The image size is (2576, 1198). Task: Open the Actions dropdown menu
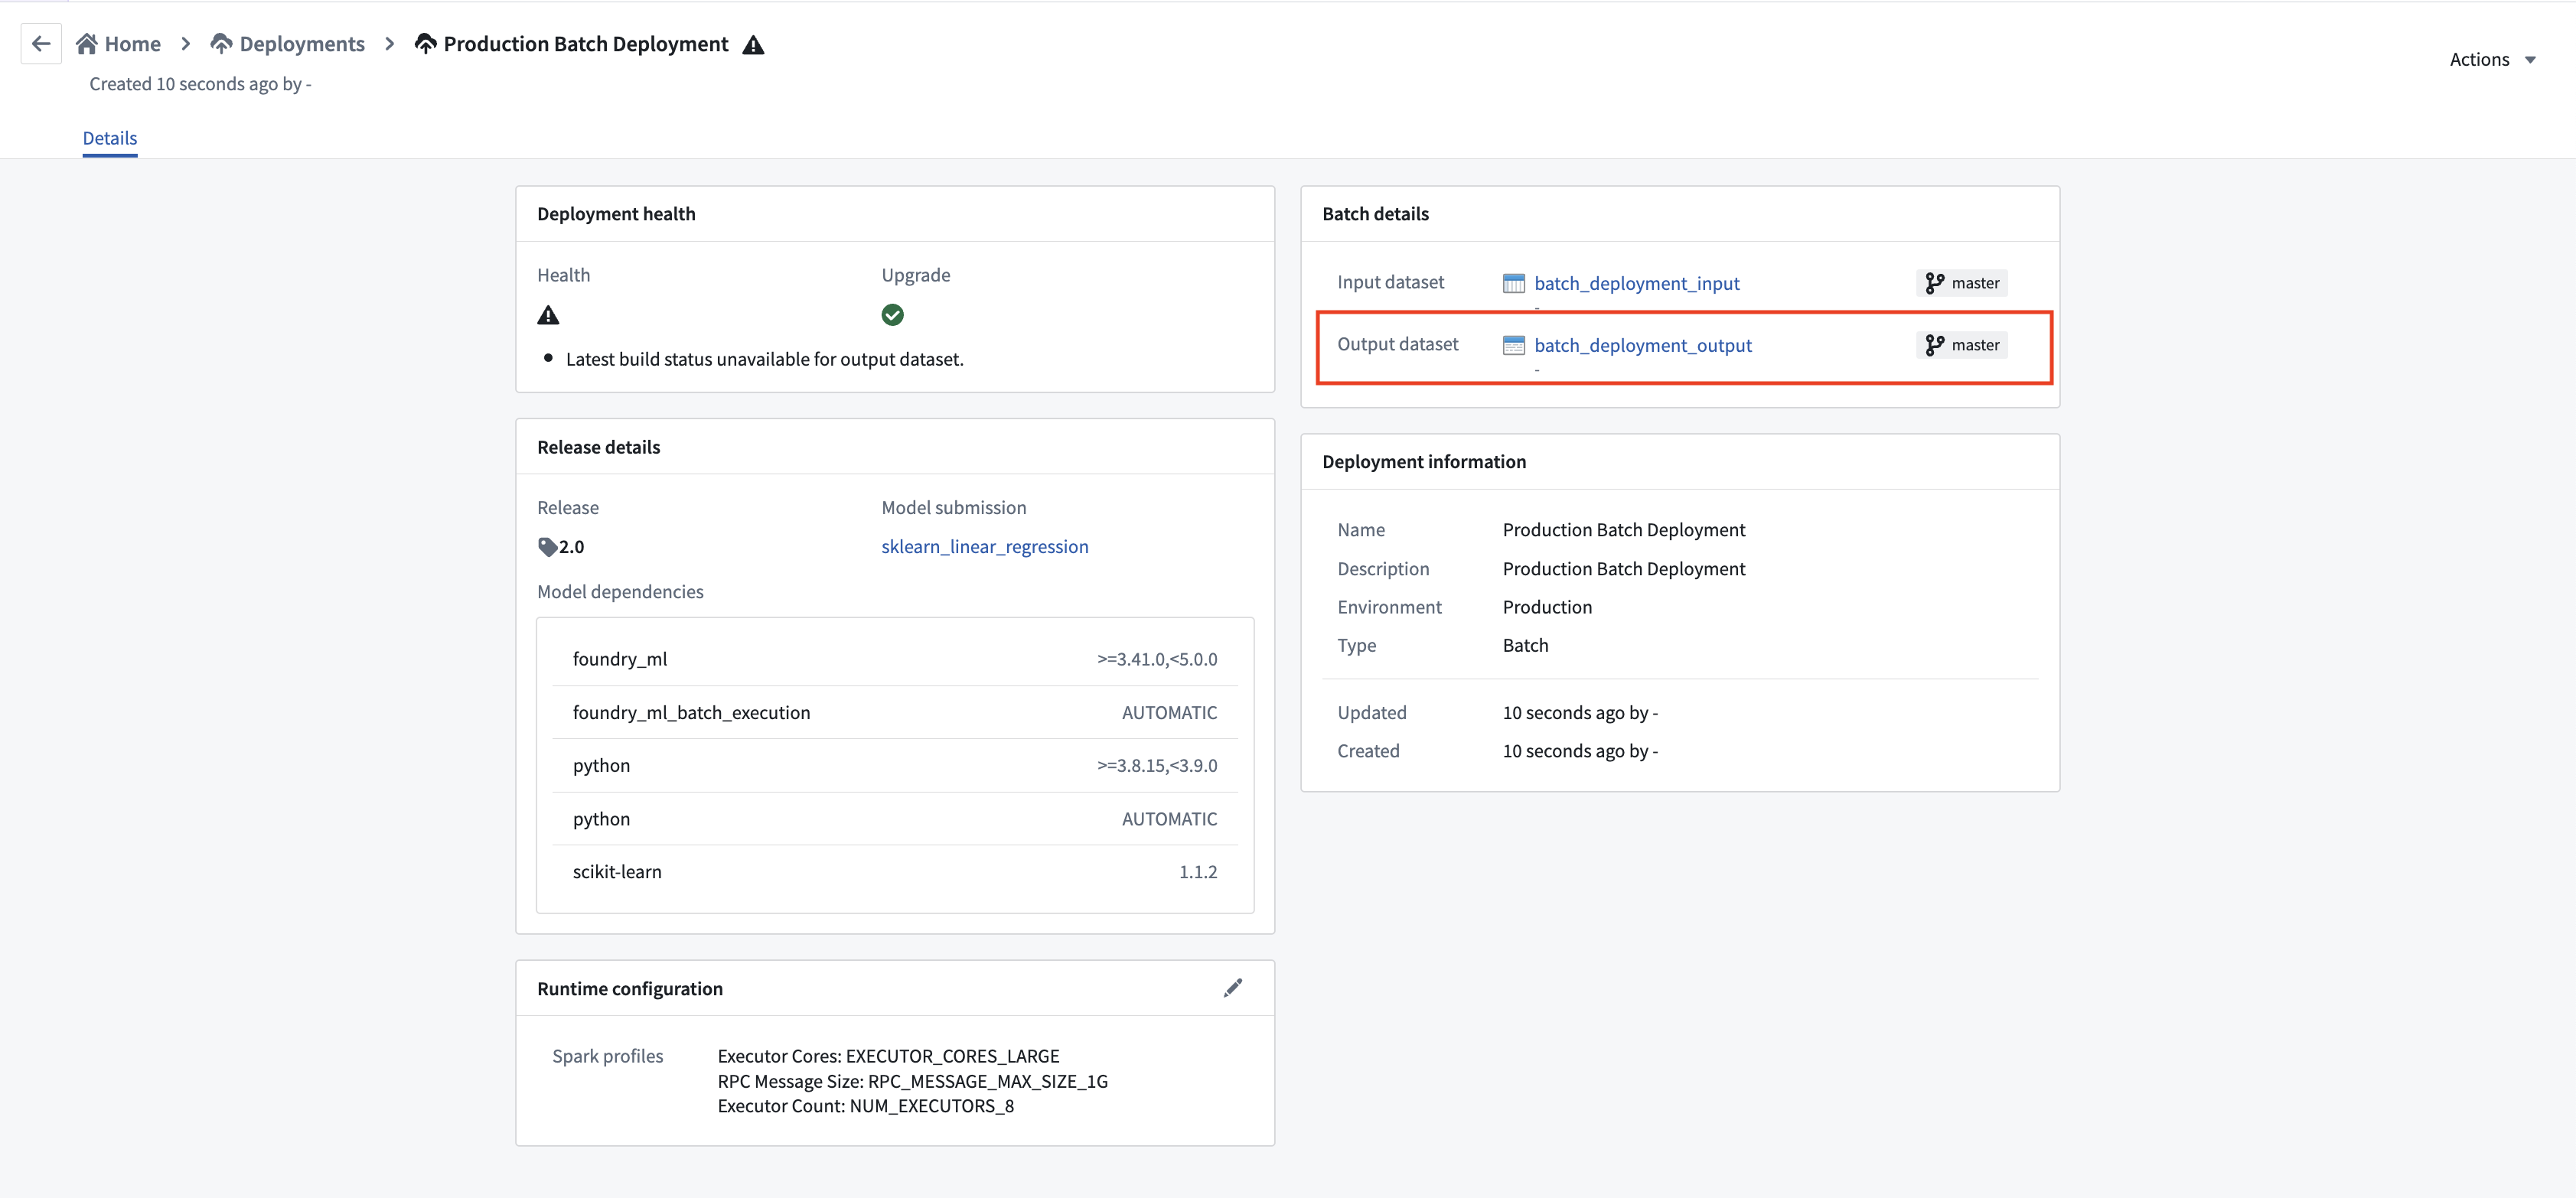[2493, 60]
